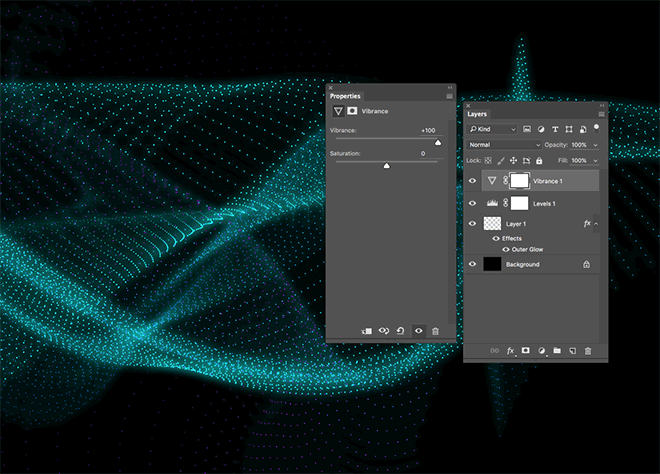660x474 pixels.
Task: Reset Vibrance adjustment to defaults
Action: tap(400, 330)
